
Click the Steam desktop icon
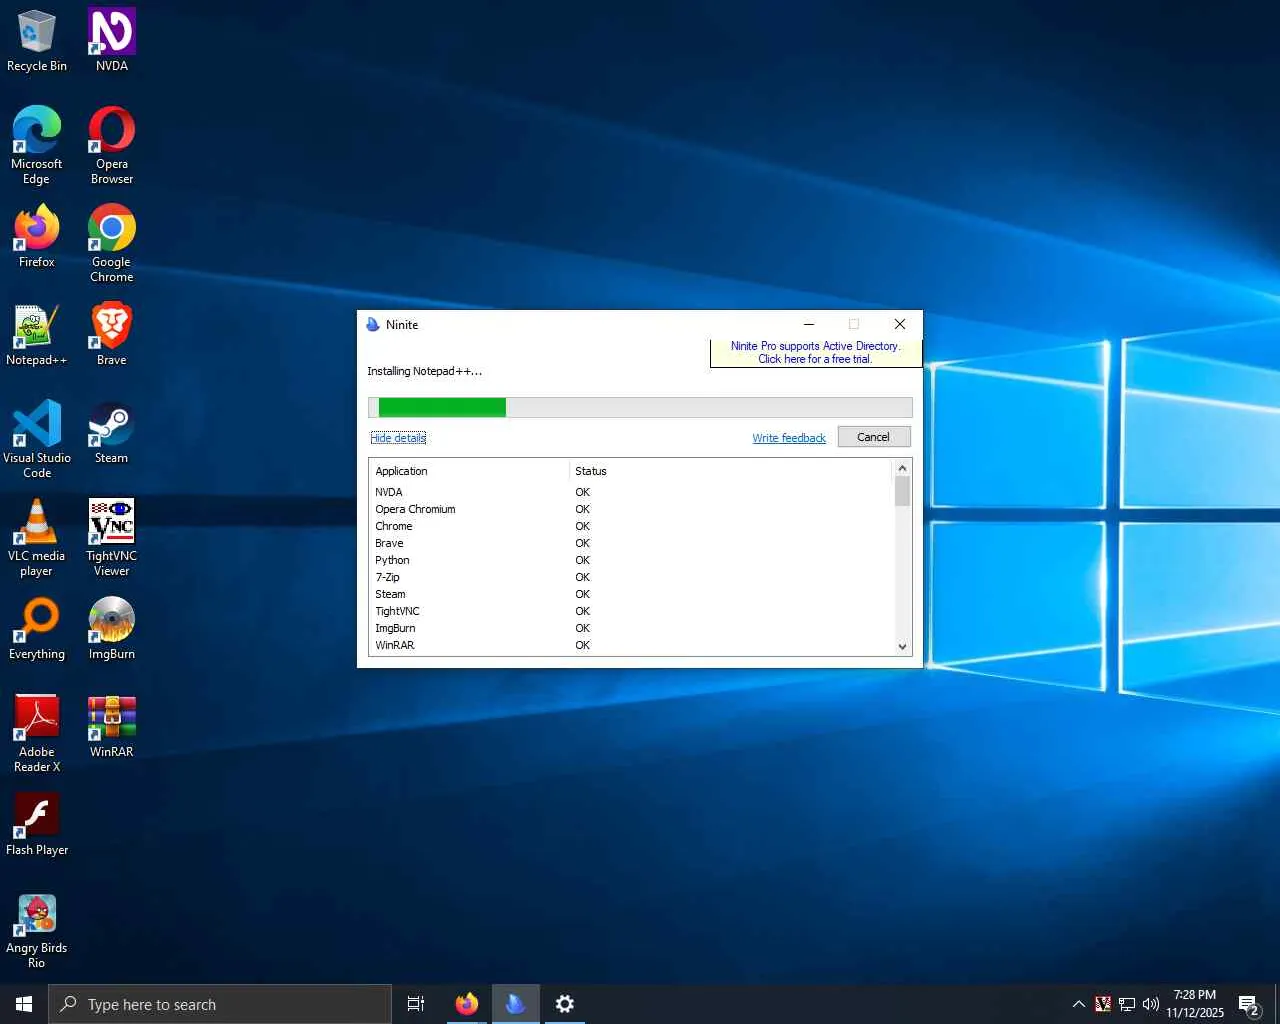tap(112, 433)
